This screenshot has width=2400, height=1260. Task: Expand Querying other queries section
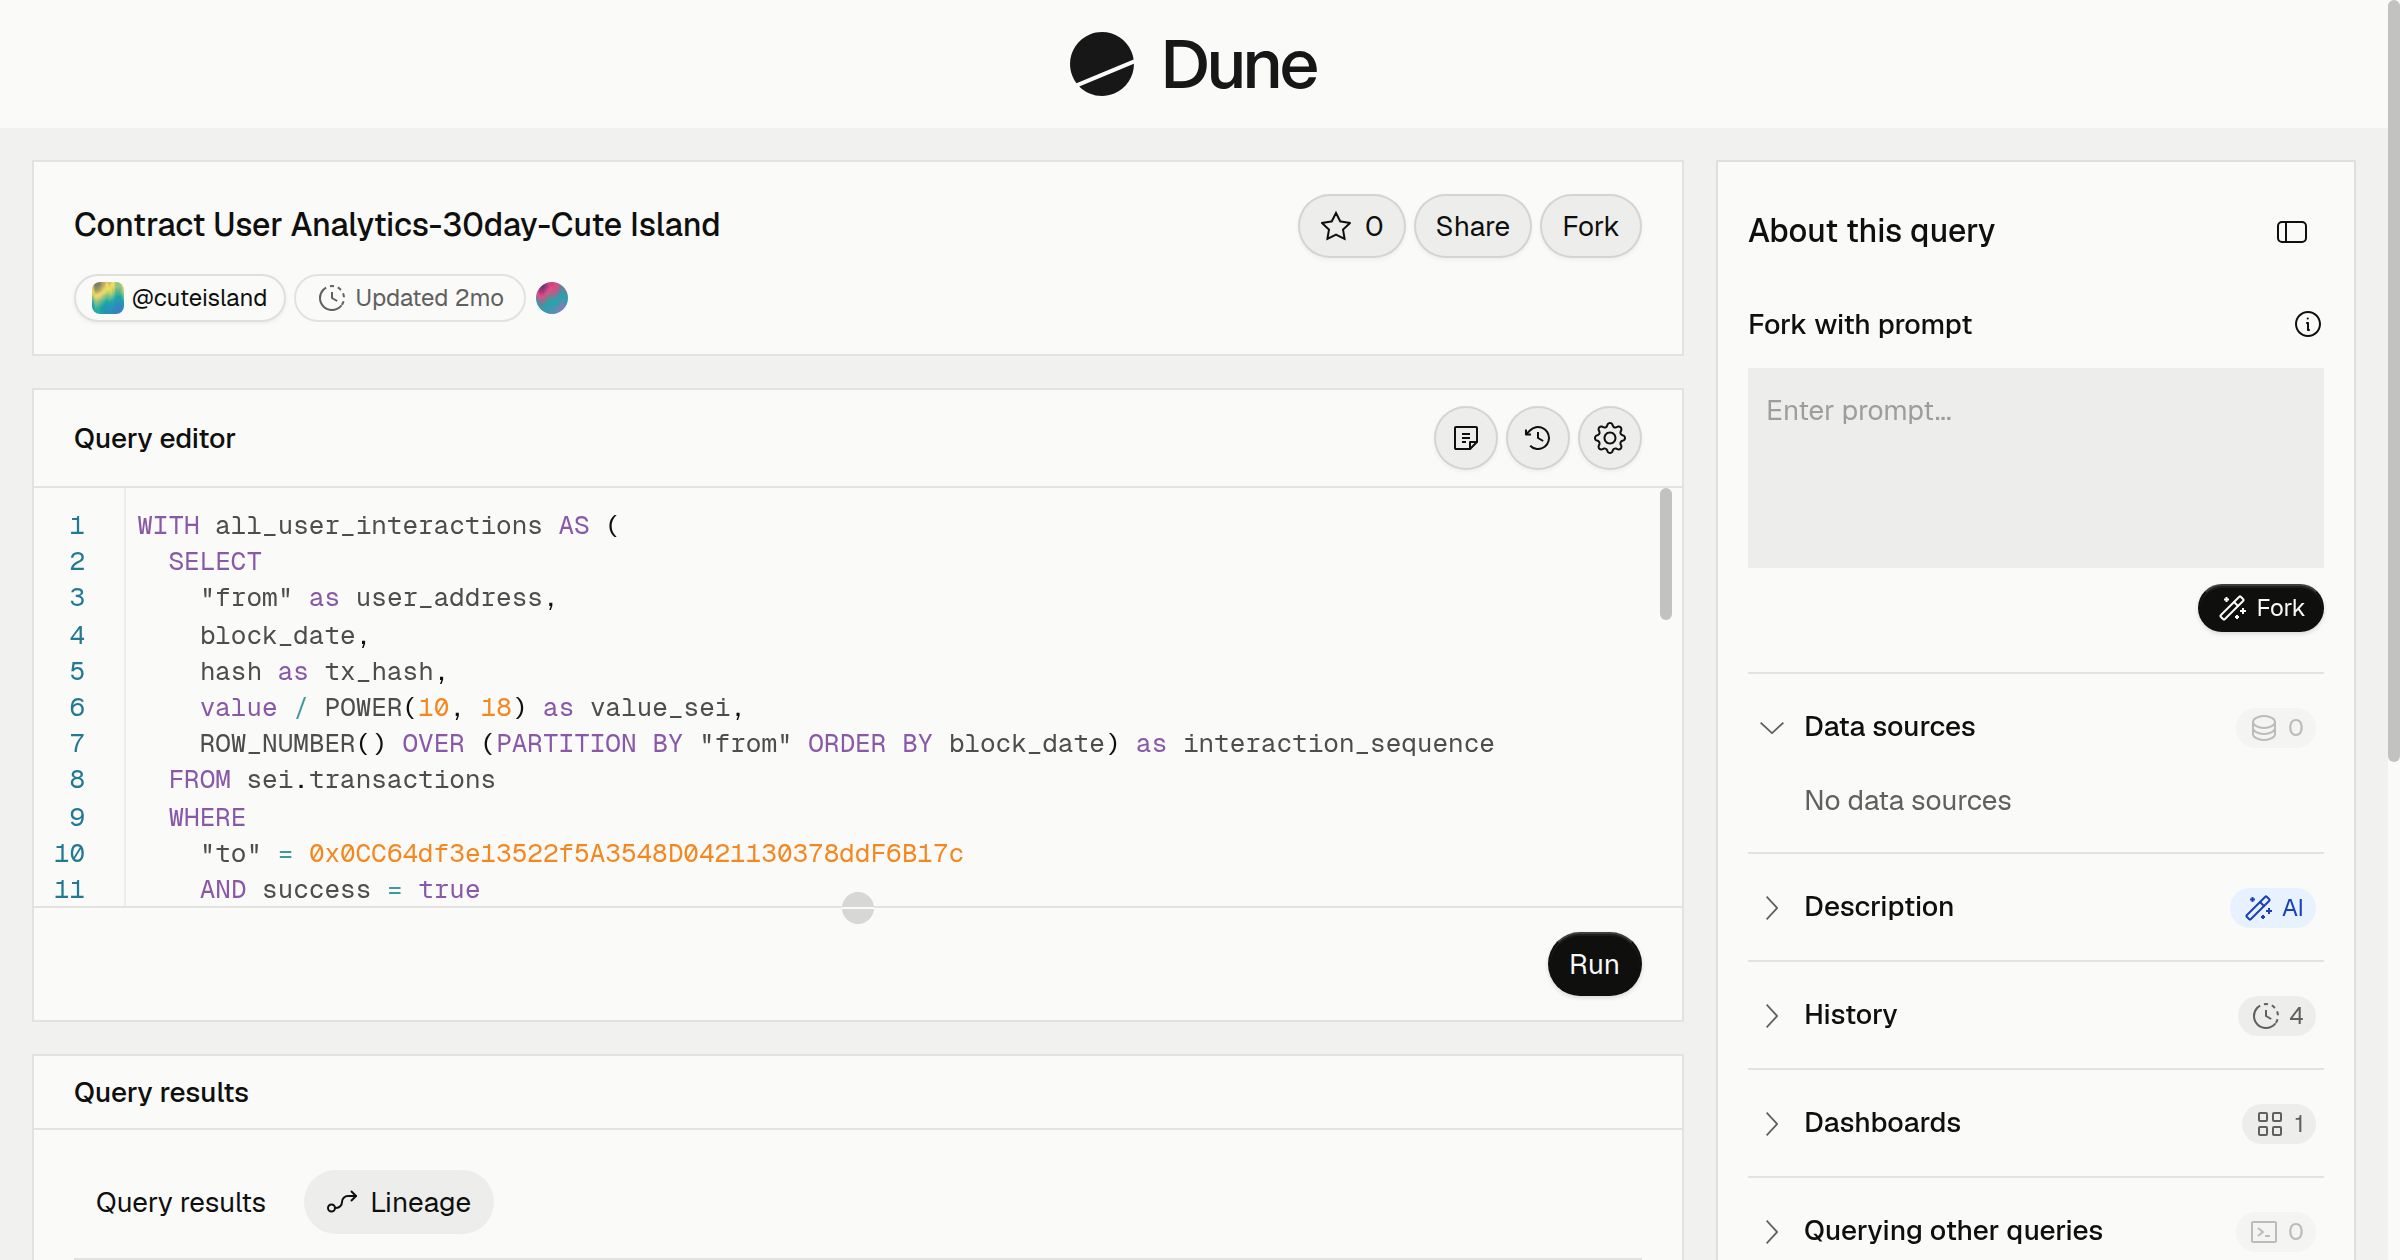(1772, 1231)
